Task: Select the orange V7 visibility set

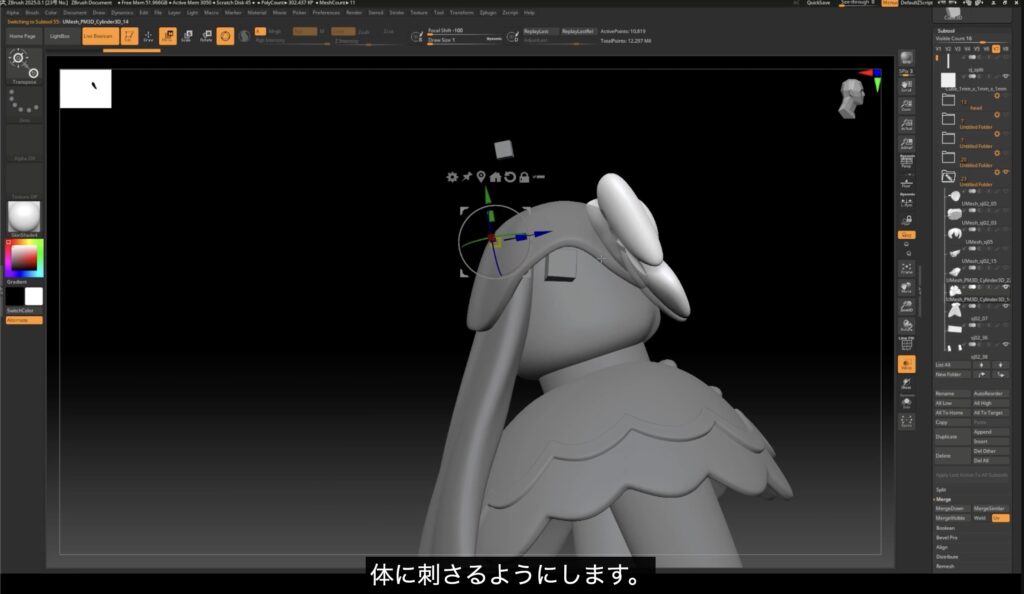Action: (996, 49)
